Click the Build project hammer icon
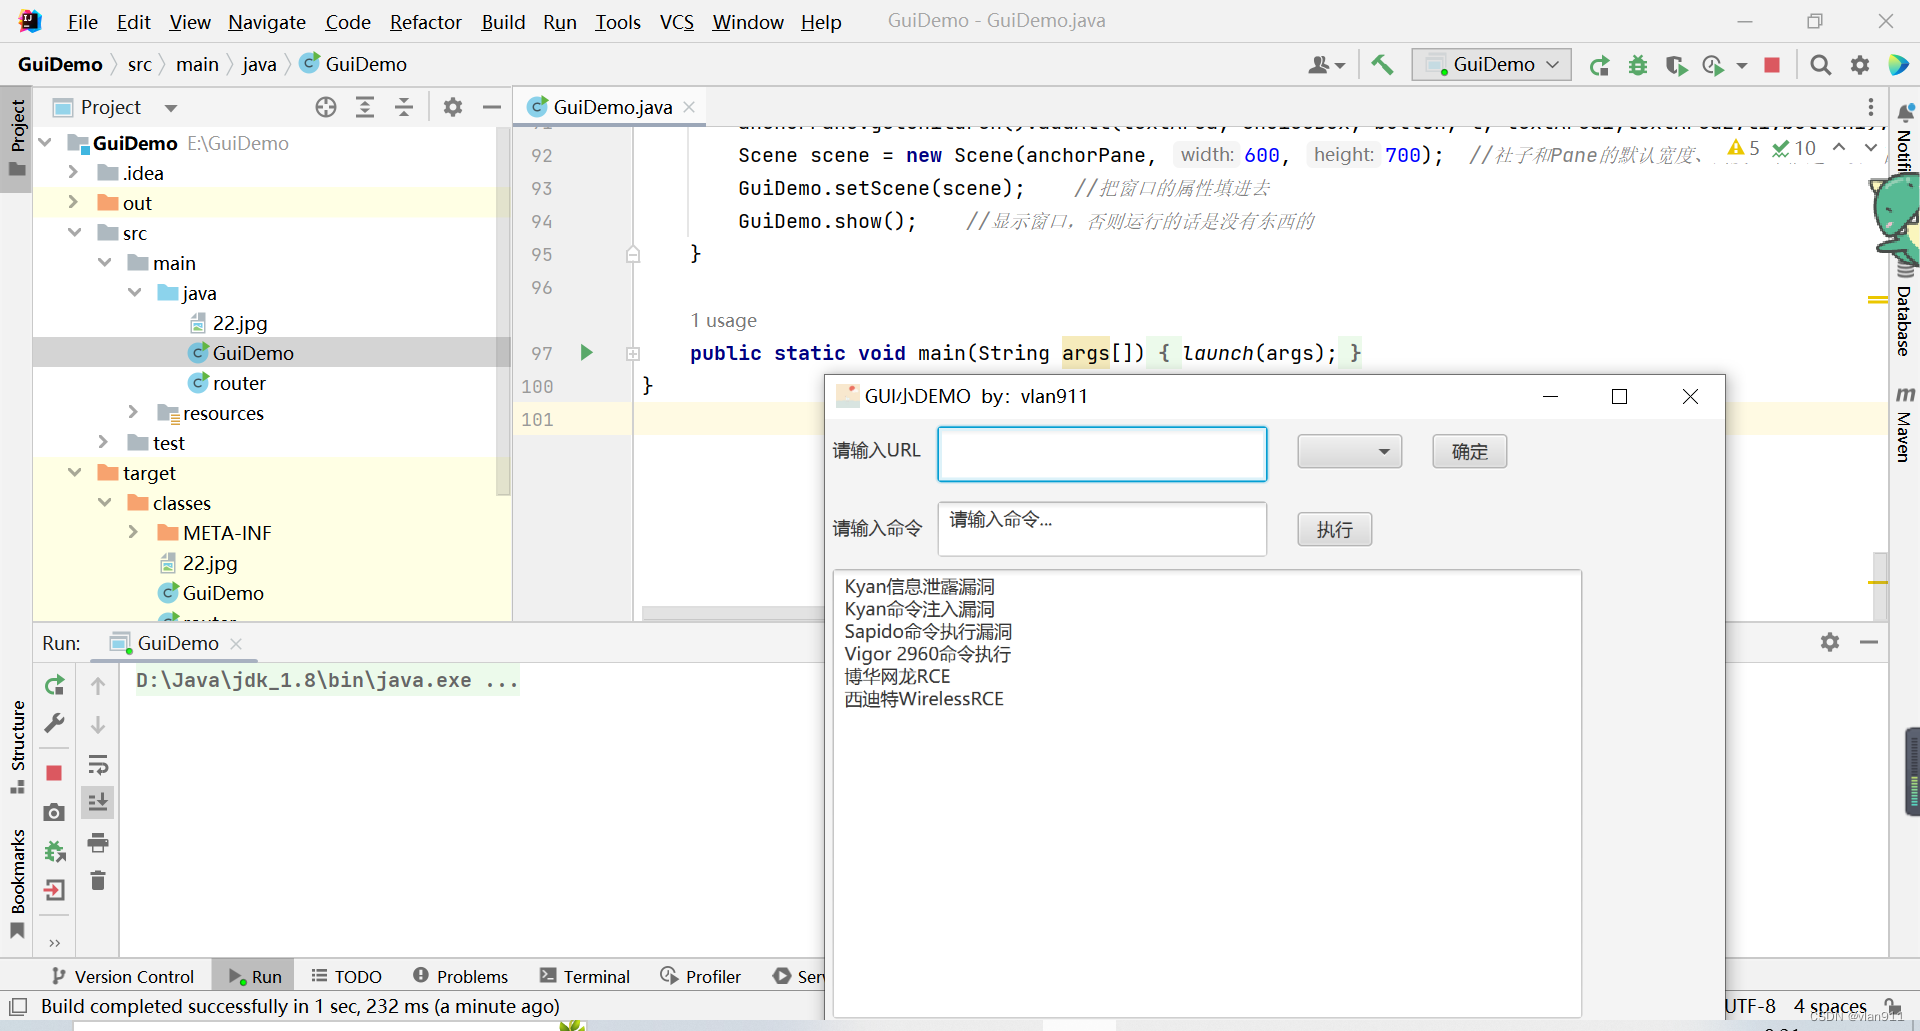The image size is (1920, 1031). click(x=1382, y=65)
